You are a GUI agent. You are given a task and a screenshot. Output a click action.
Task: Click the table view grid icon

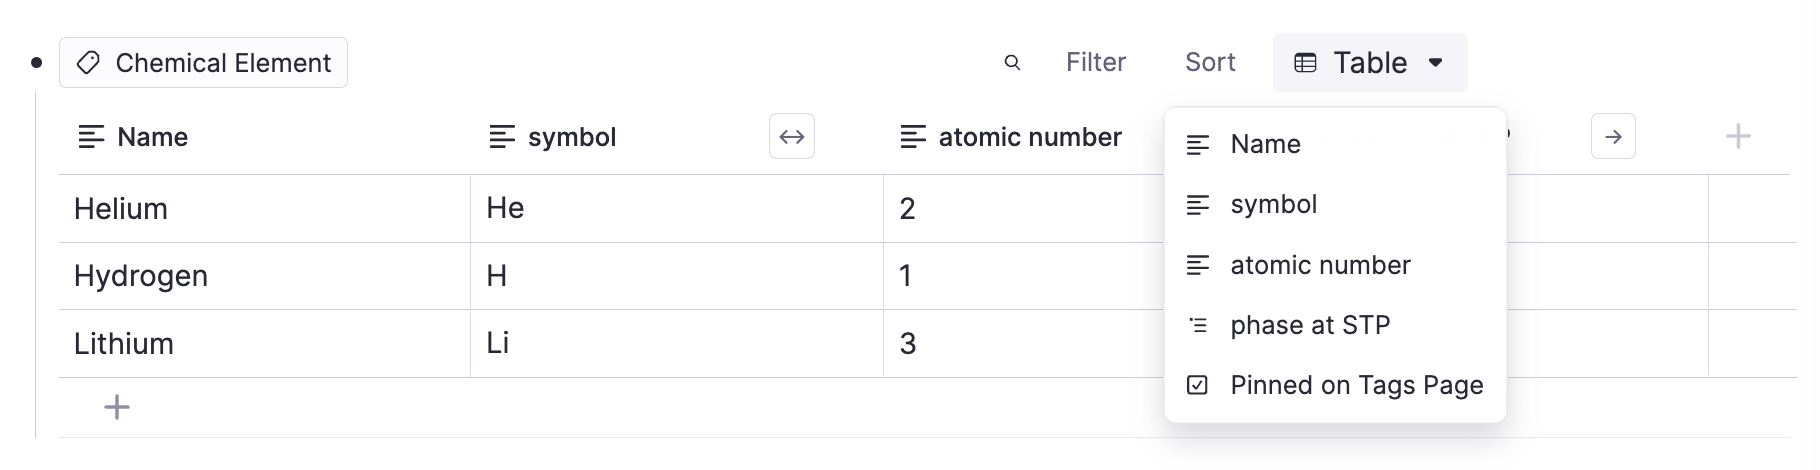pos(1305,63)
